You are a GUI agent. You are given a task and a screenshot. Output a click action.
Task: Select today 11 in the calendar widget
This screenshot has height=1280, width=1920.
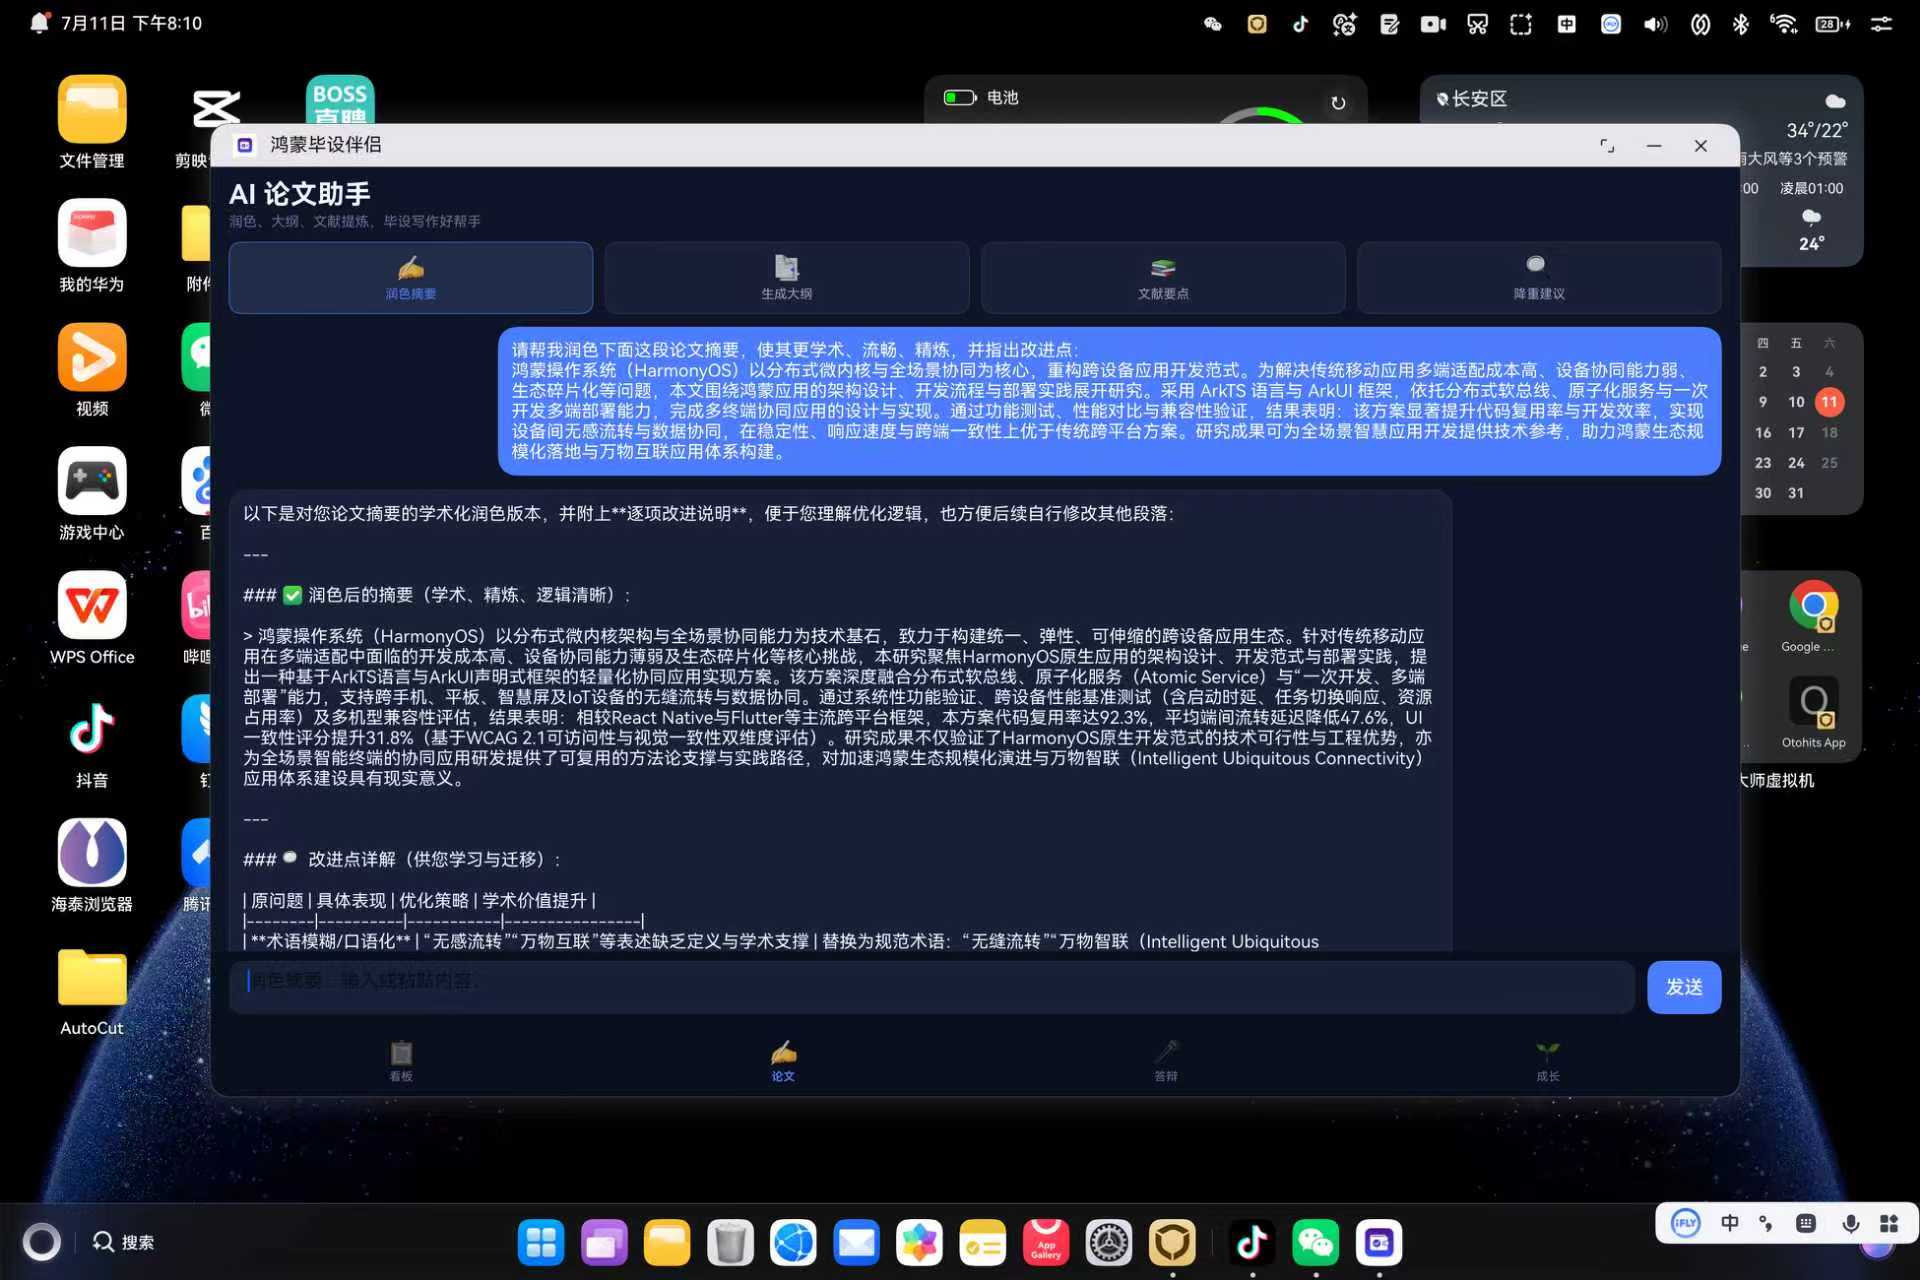tap(1829, 402)
